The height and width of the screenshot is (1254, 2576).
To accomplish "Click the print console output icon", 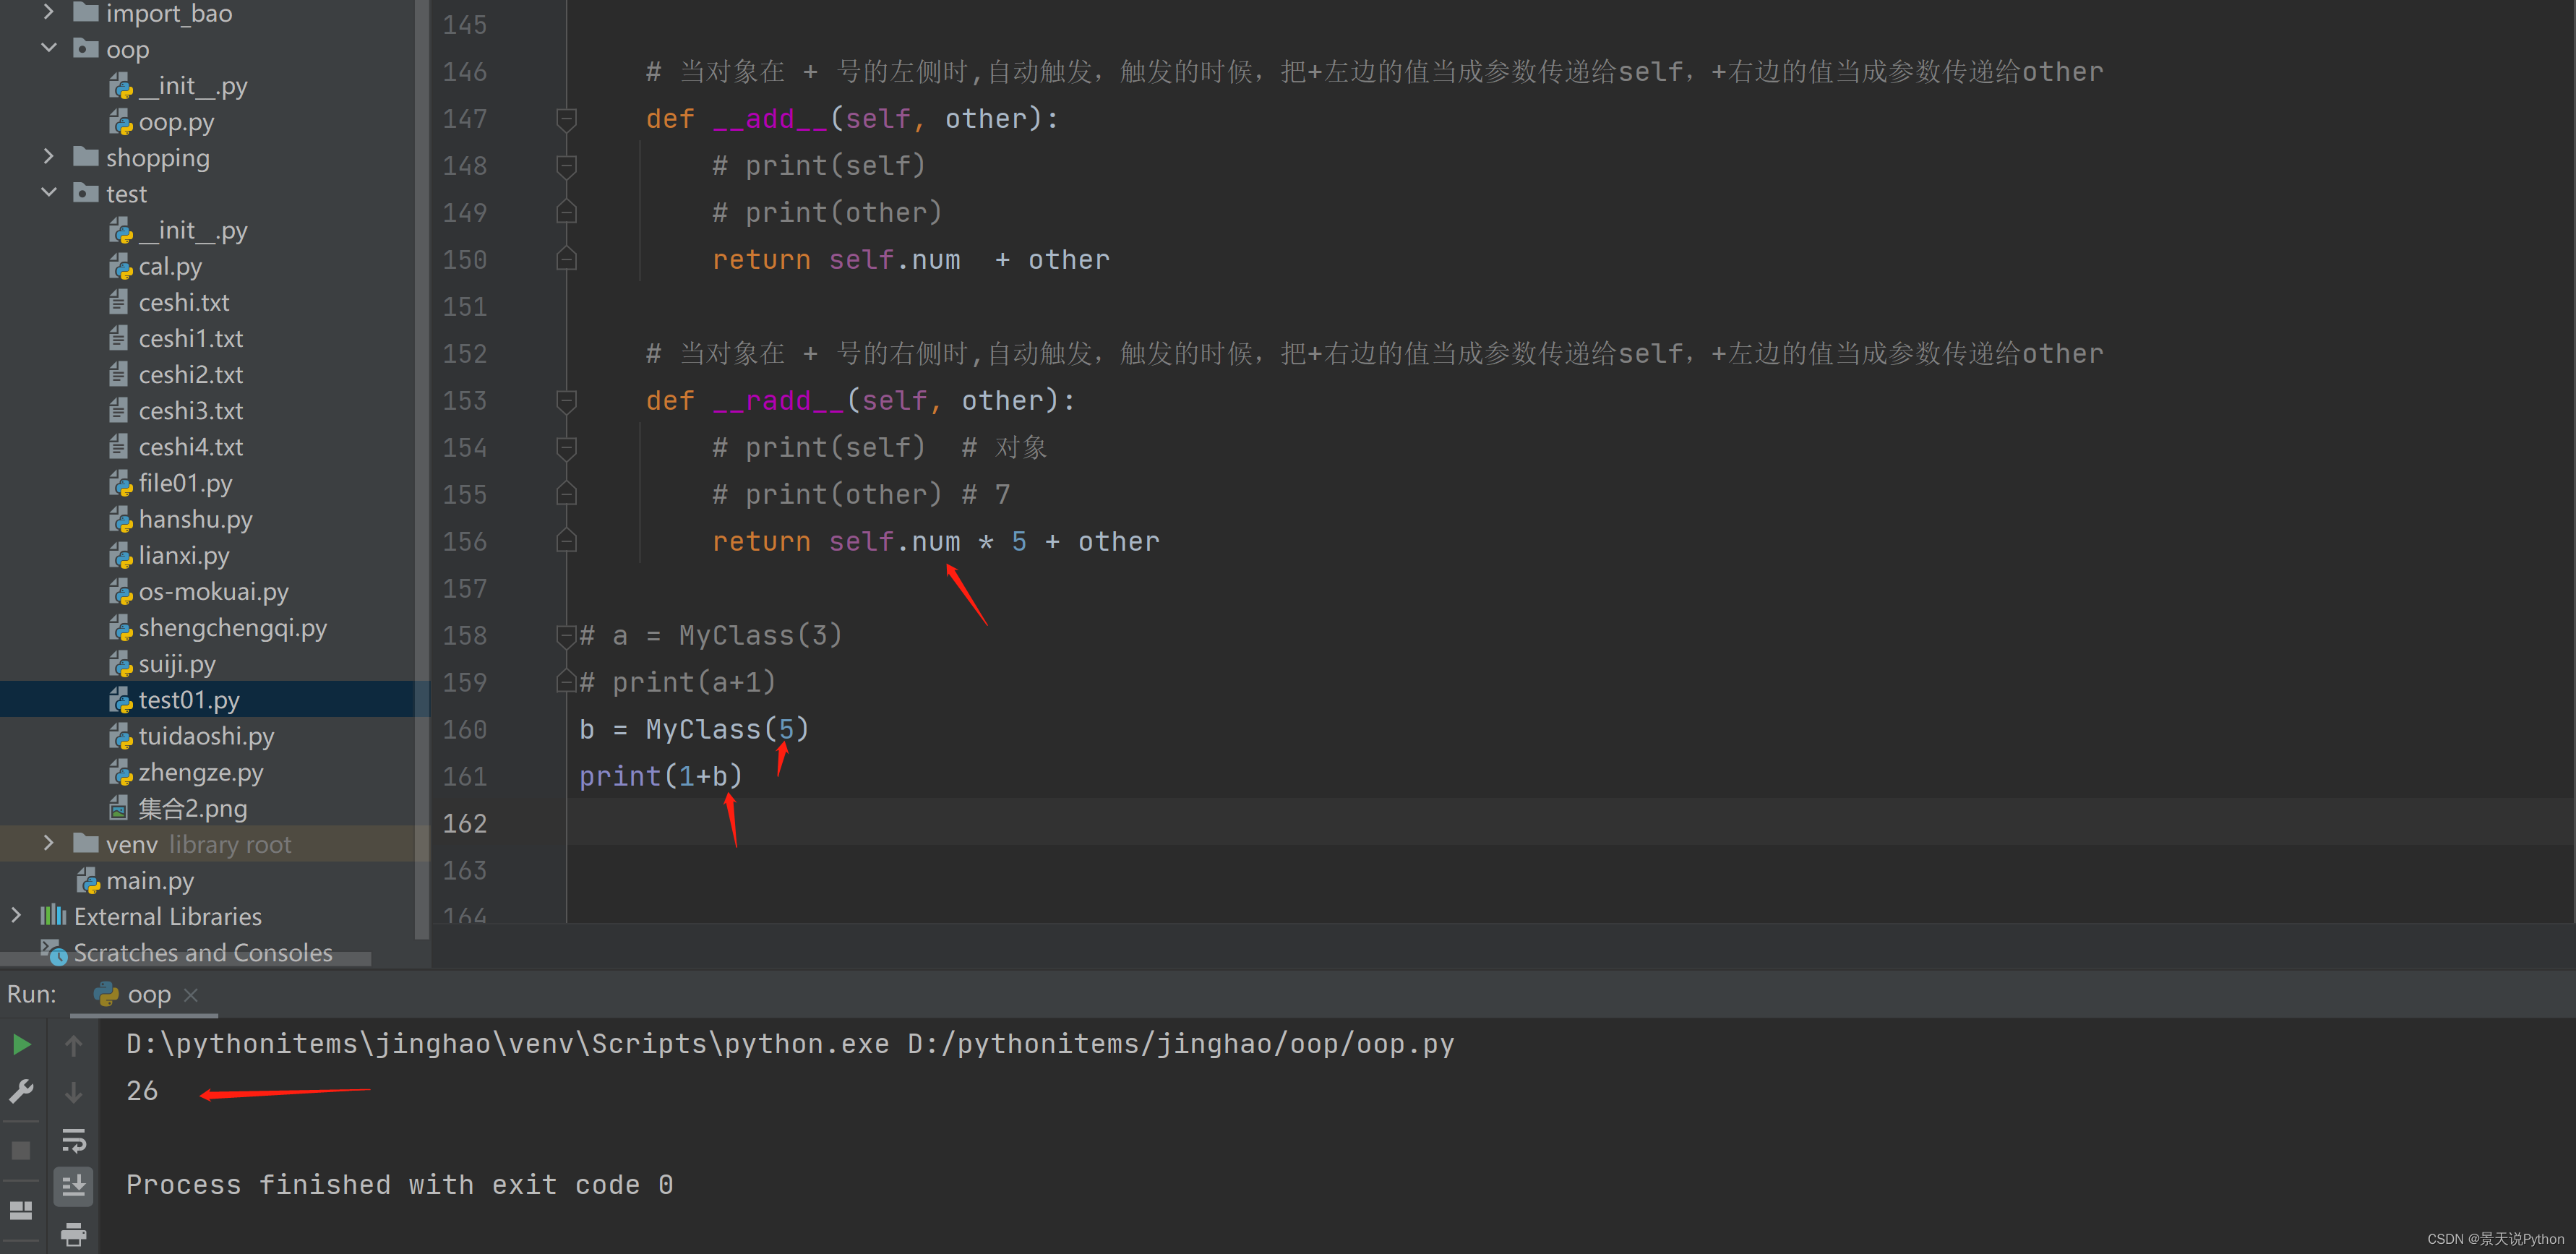I will coord(74,1234).
